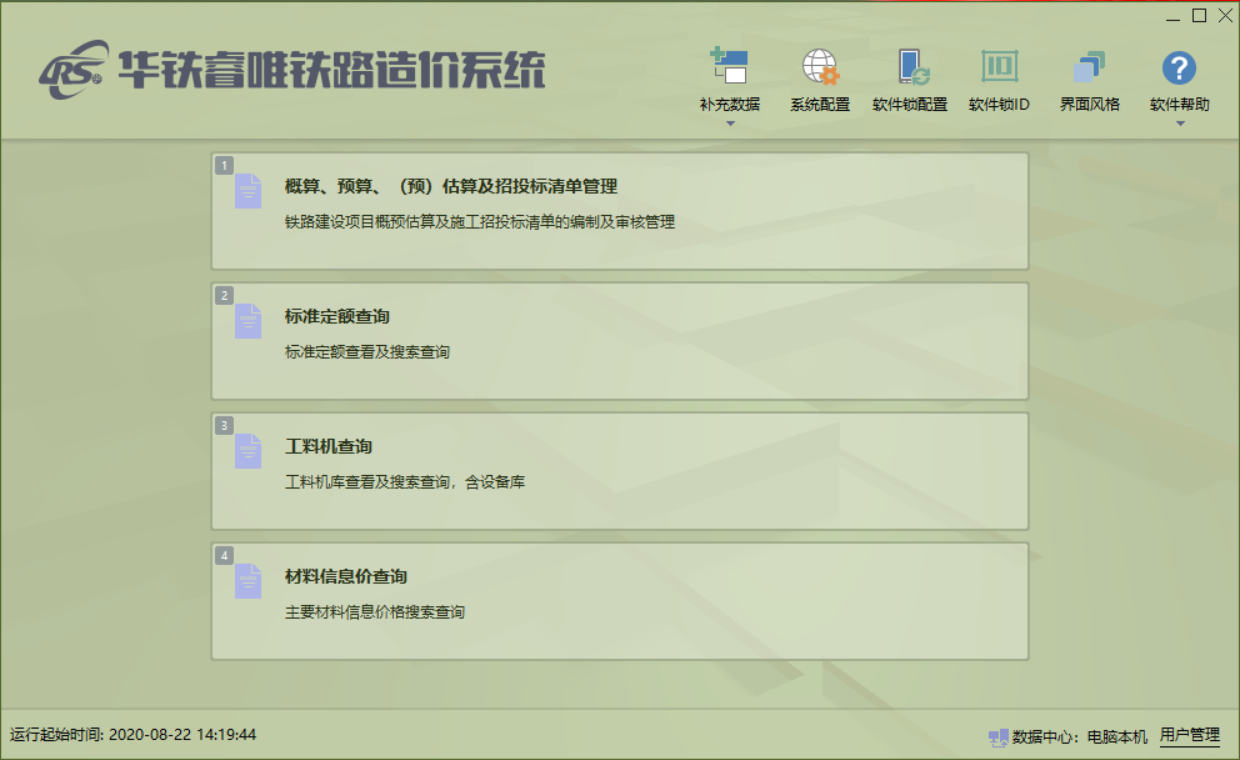Click the document icon beside 工料机查询

(x=248, y=451)
